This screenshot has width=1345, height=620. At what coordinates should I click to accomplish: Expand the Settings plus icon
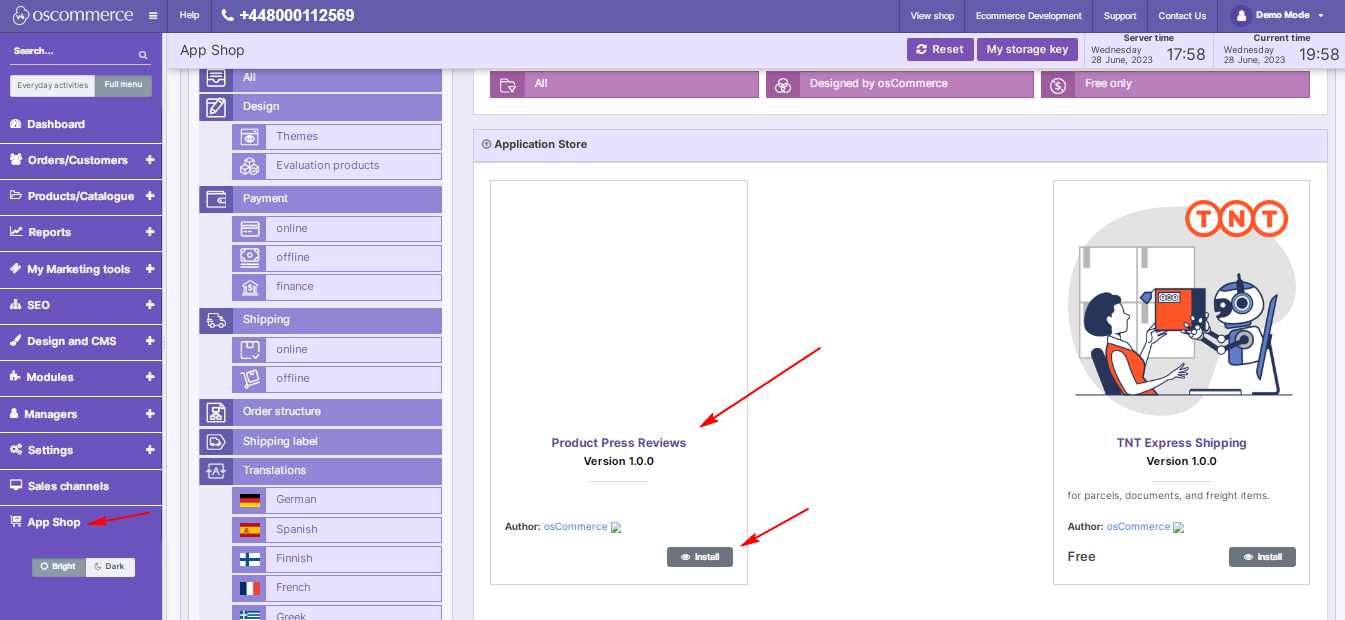coord(150,450)
